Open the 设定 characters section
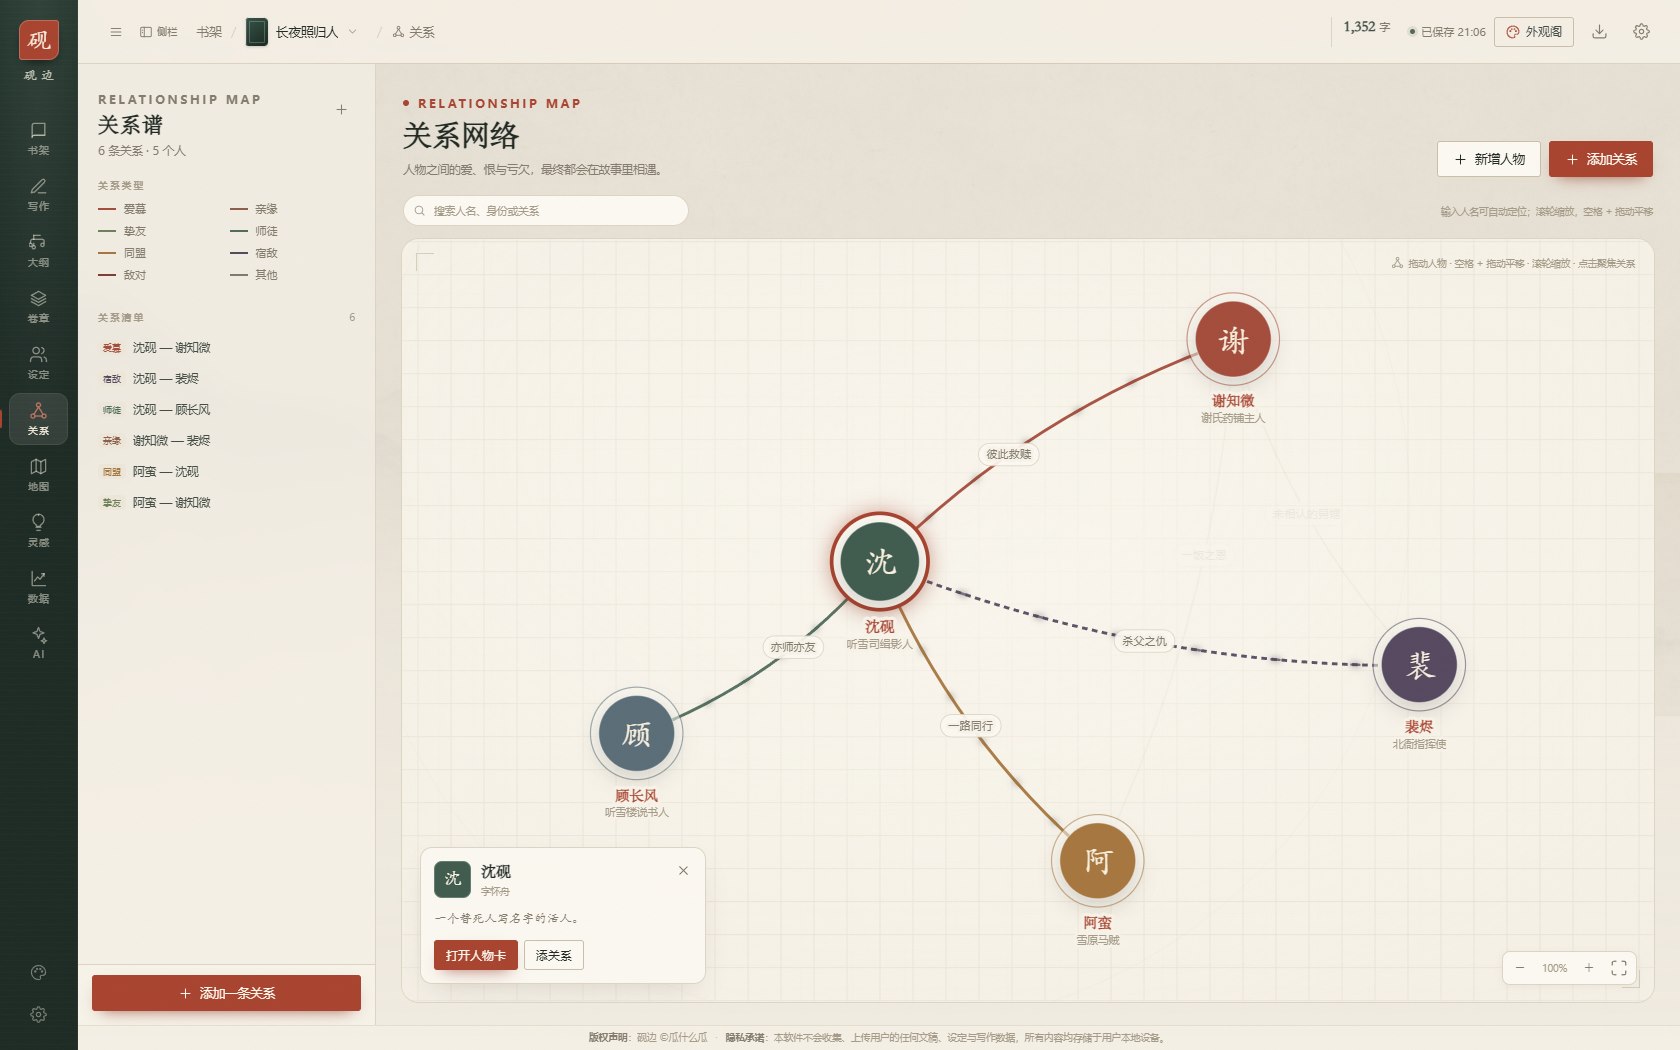Screen dimensions: 1680x1050 coord(38,362)
